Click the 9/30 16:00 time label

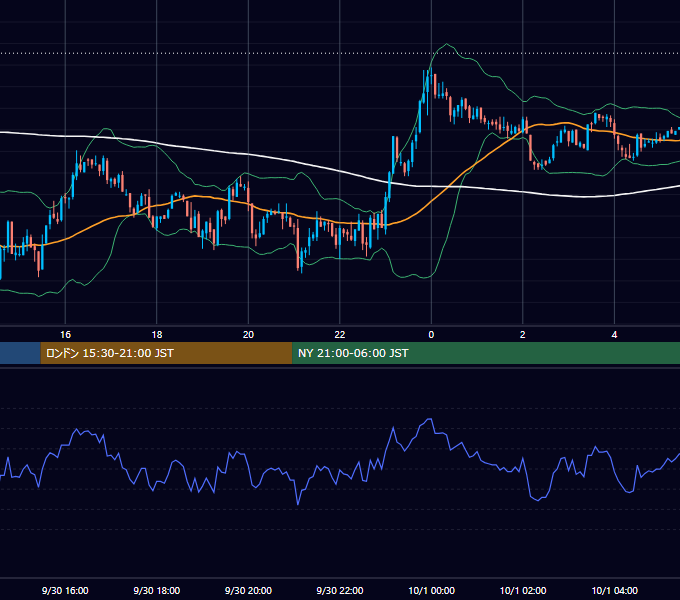coord(65,590)
